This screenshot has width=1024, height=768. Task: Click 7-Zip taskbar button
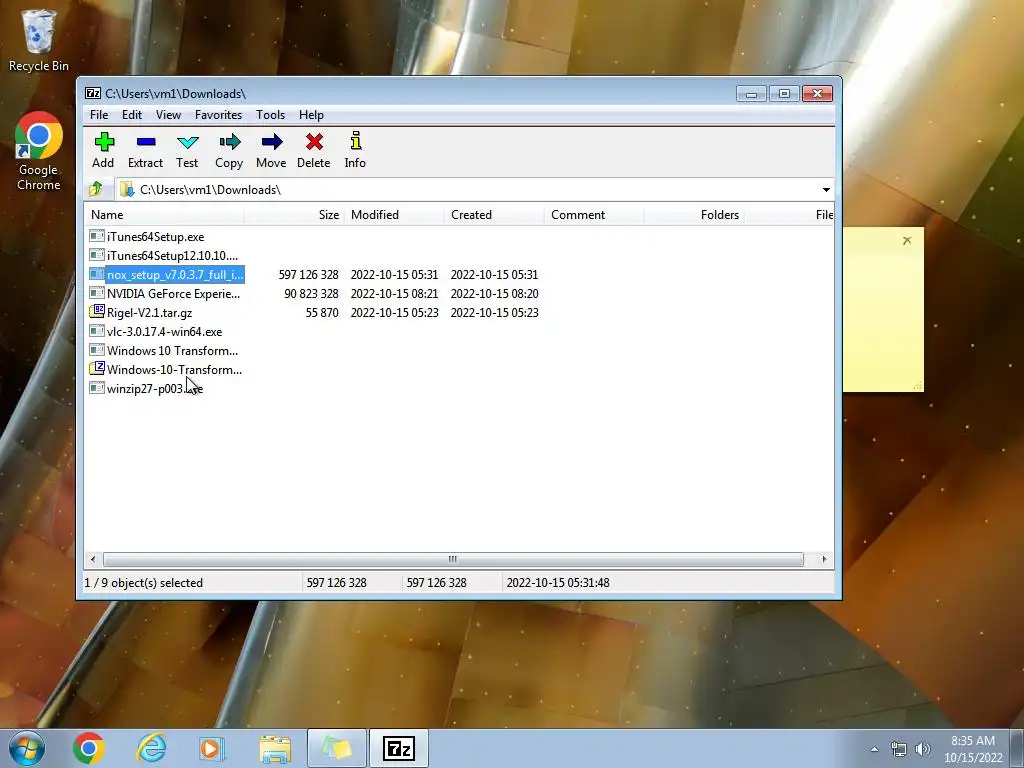pos(399,748)
